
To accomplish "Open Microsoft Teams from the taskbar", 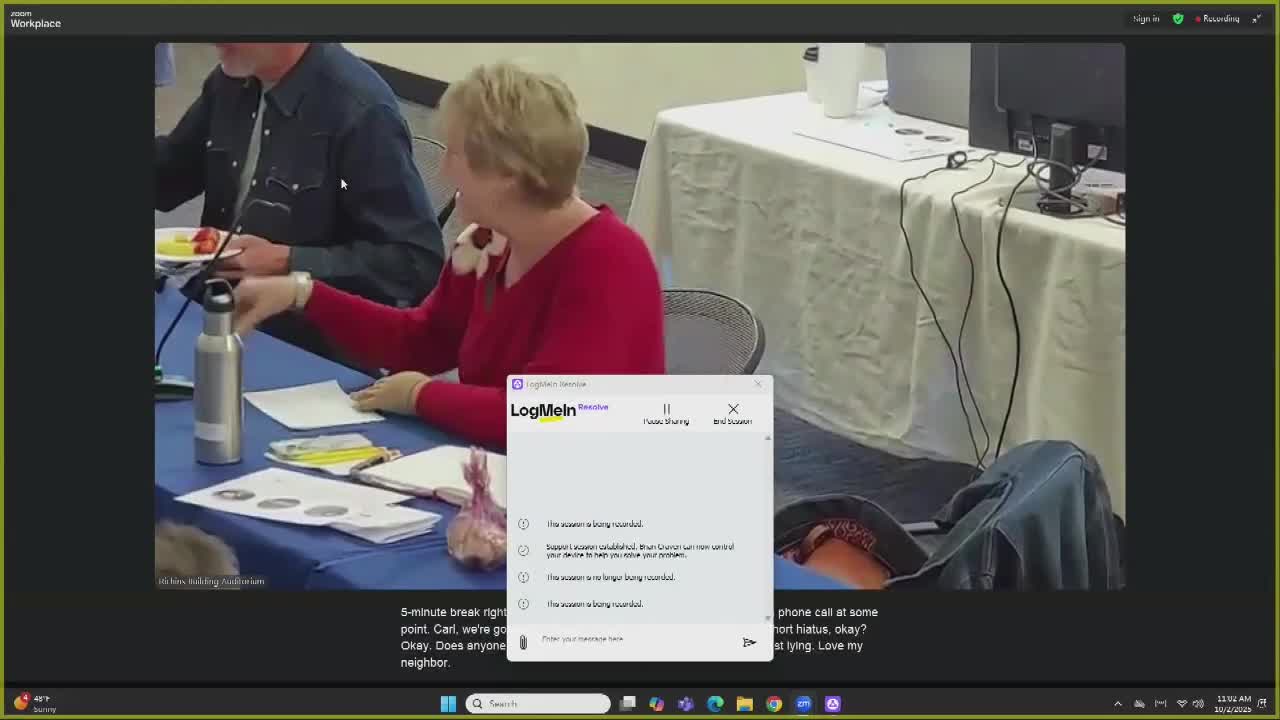I will click(x=686, y=704).
